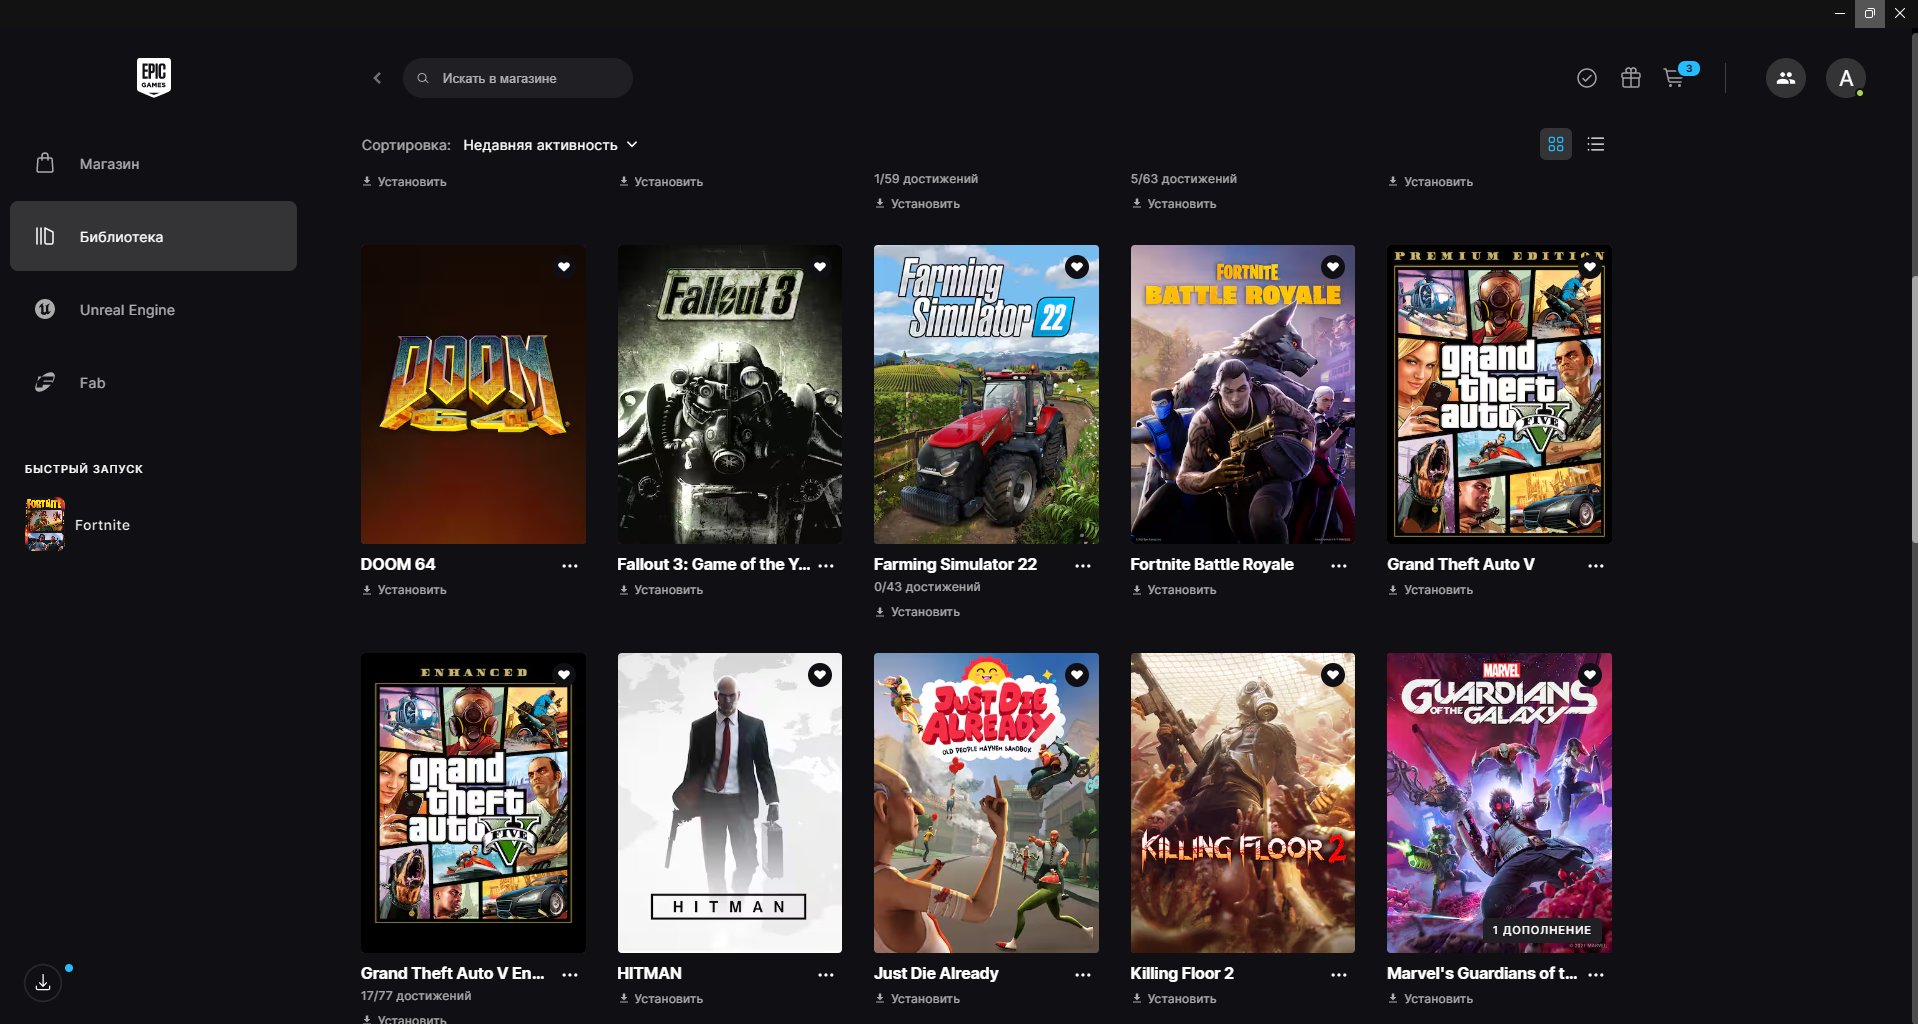Image resolution: width=1918 pixels, height=1024 pixels.
Task: Toggle favorite heart on DOOM 64
Action: click(x=564, y=267)
